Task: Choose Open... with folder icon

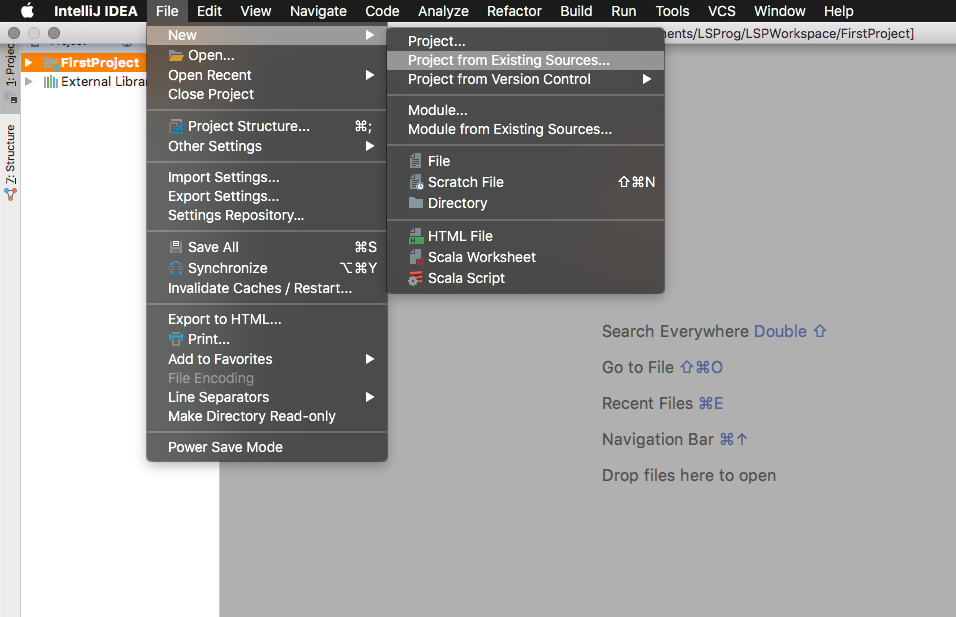Action: [x=267, y=55]
